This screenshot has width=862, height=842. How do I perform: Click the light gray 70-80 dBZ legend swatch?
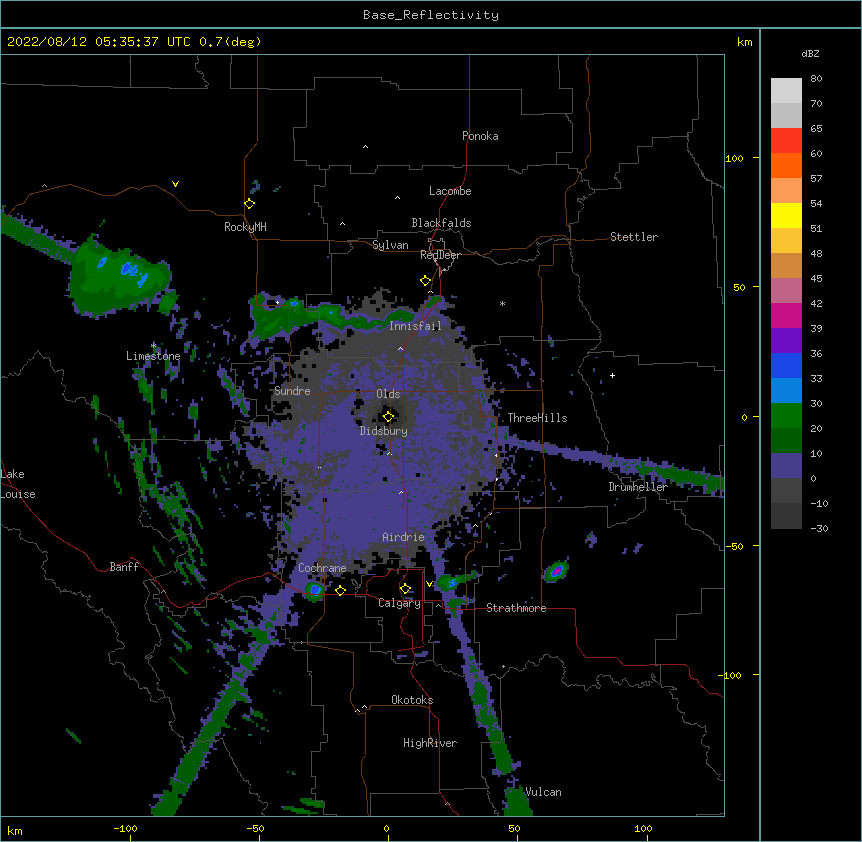click(x=786, y=91)
